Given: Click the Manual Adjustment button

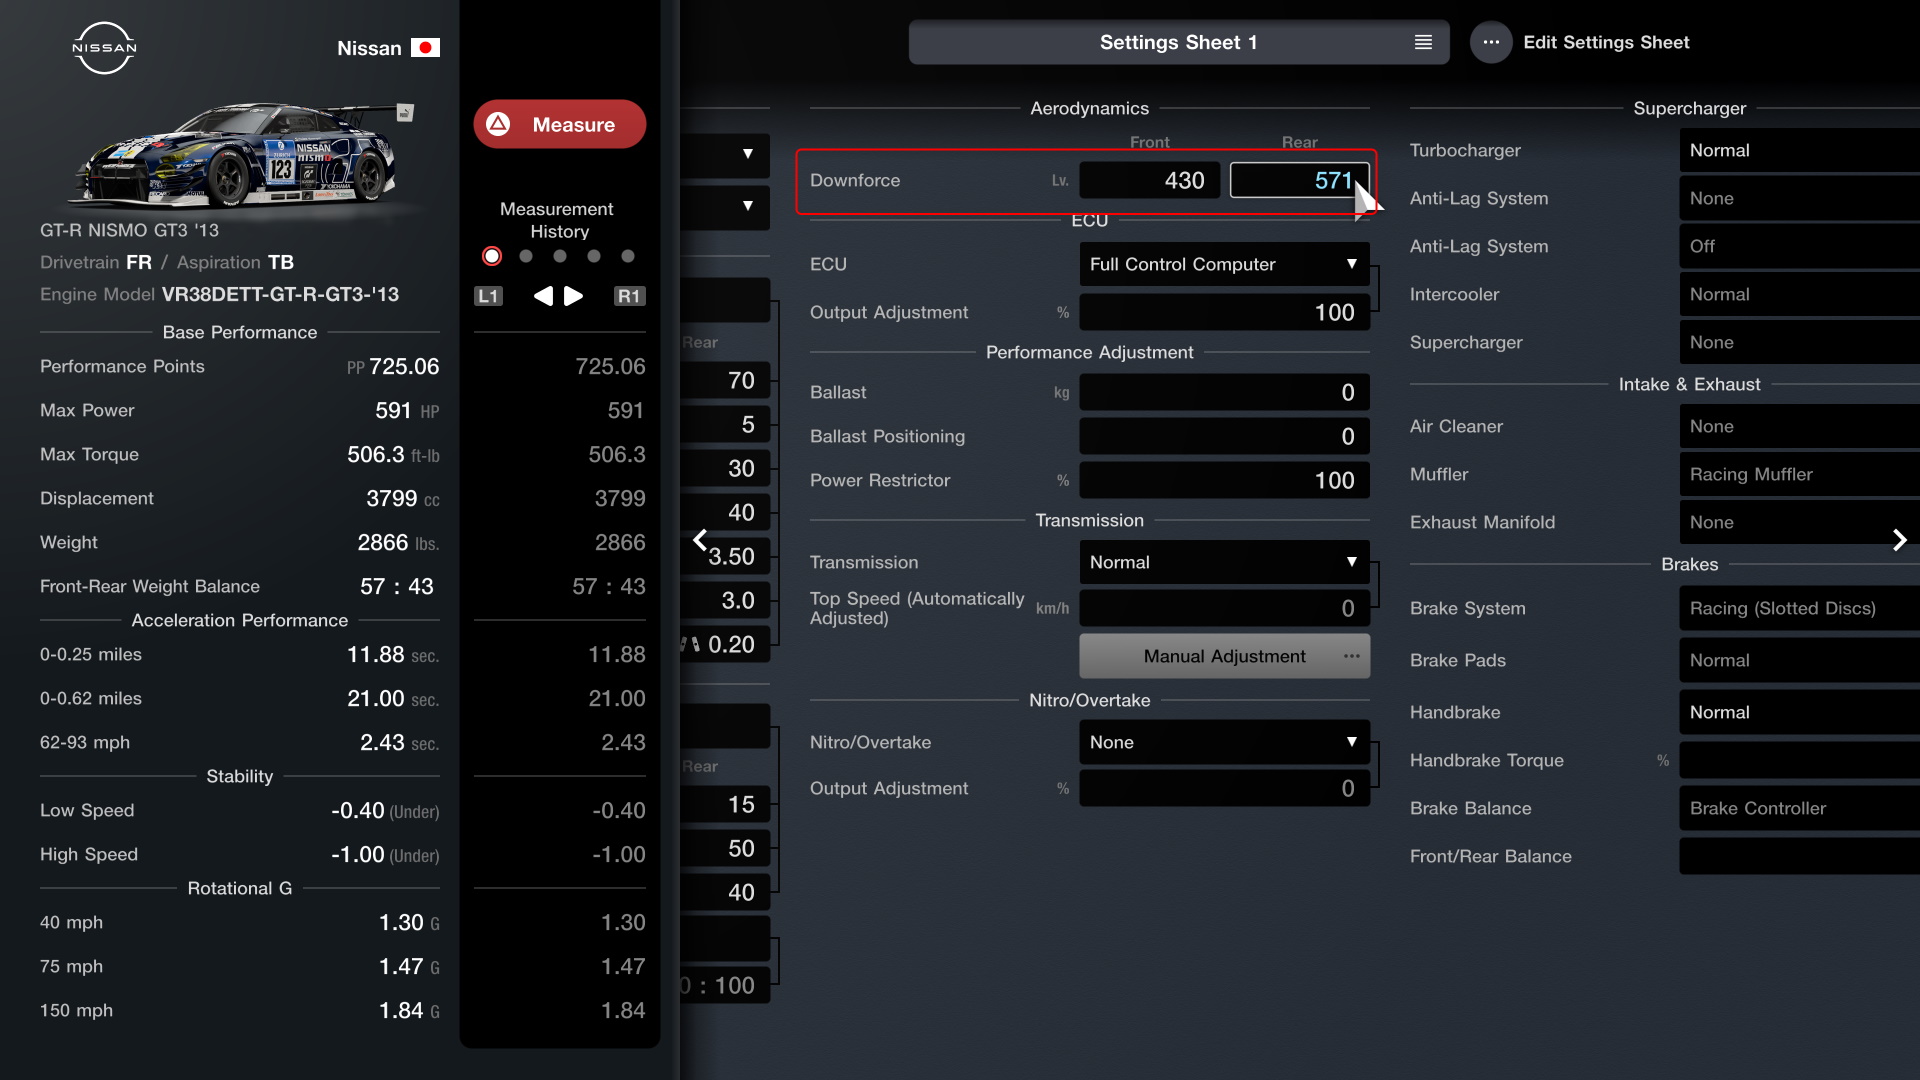Looking at the screenshot, I should coord(1224,656).
